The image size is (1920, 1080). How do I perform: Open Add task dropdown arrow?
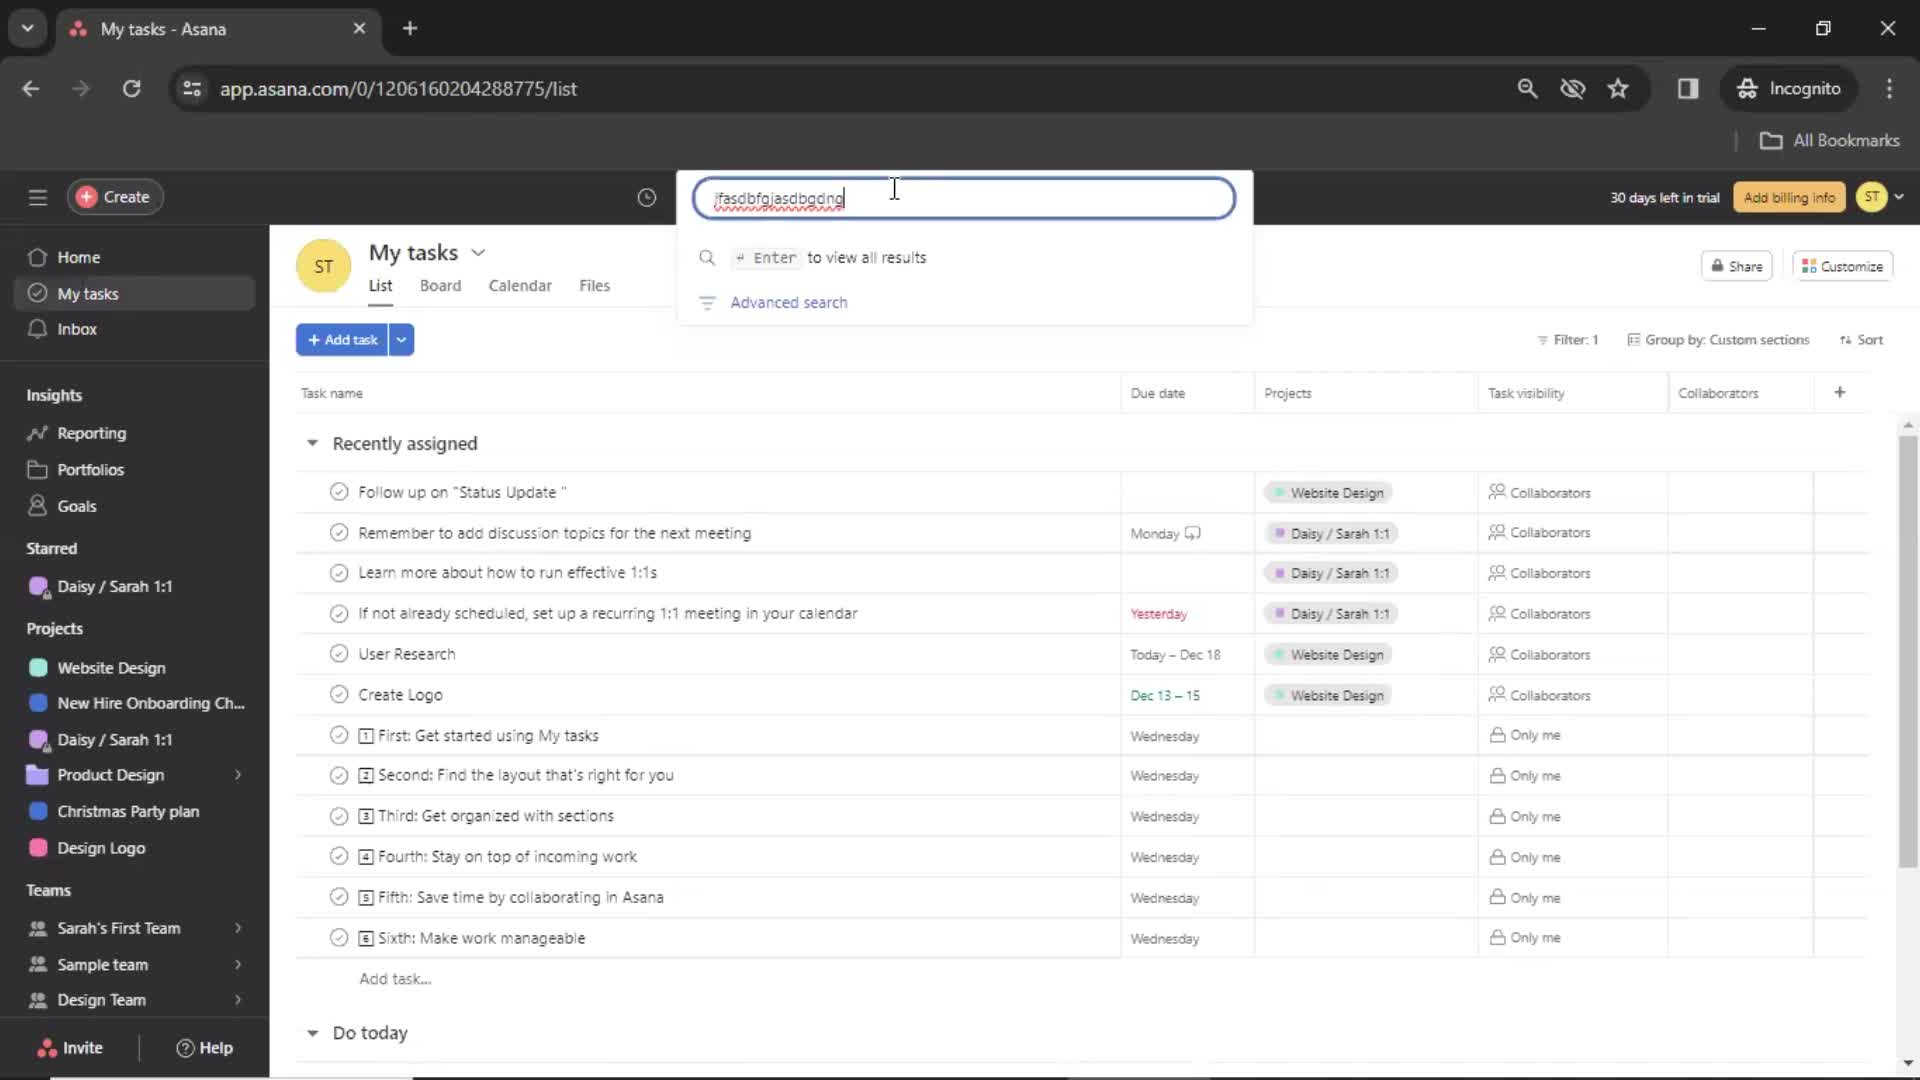(401, 340)
